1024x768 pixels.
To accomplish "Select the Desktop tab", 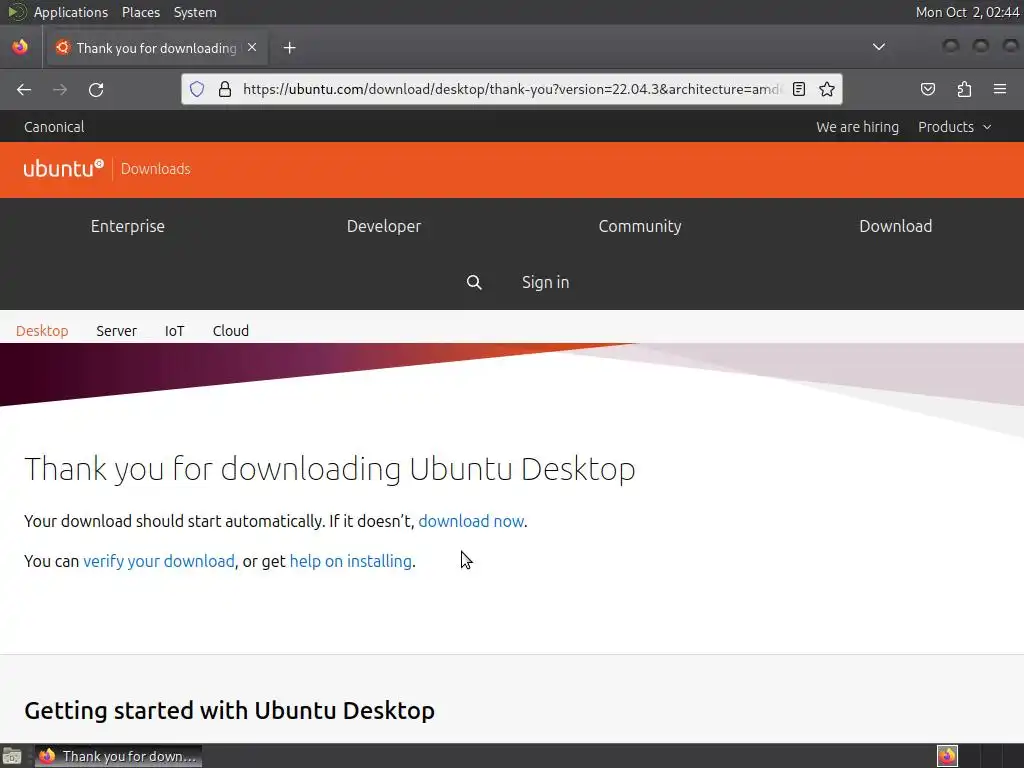I will click(x=42, y=330).
